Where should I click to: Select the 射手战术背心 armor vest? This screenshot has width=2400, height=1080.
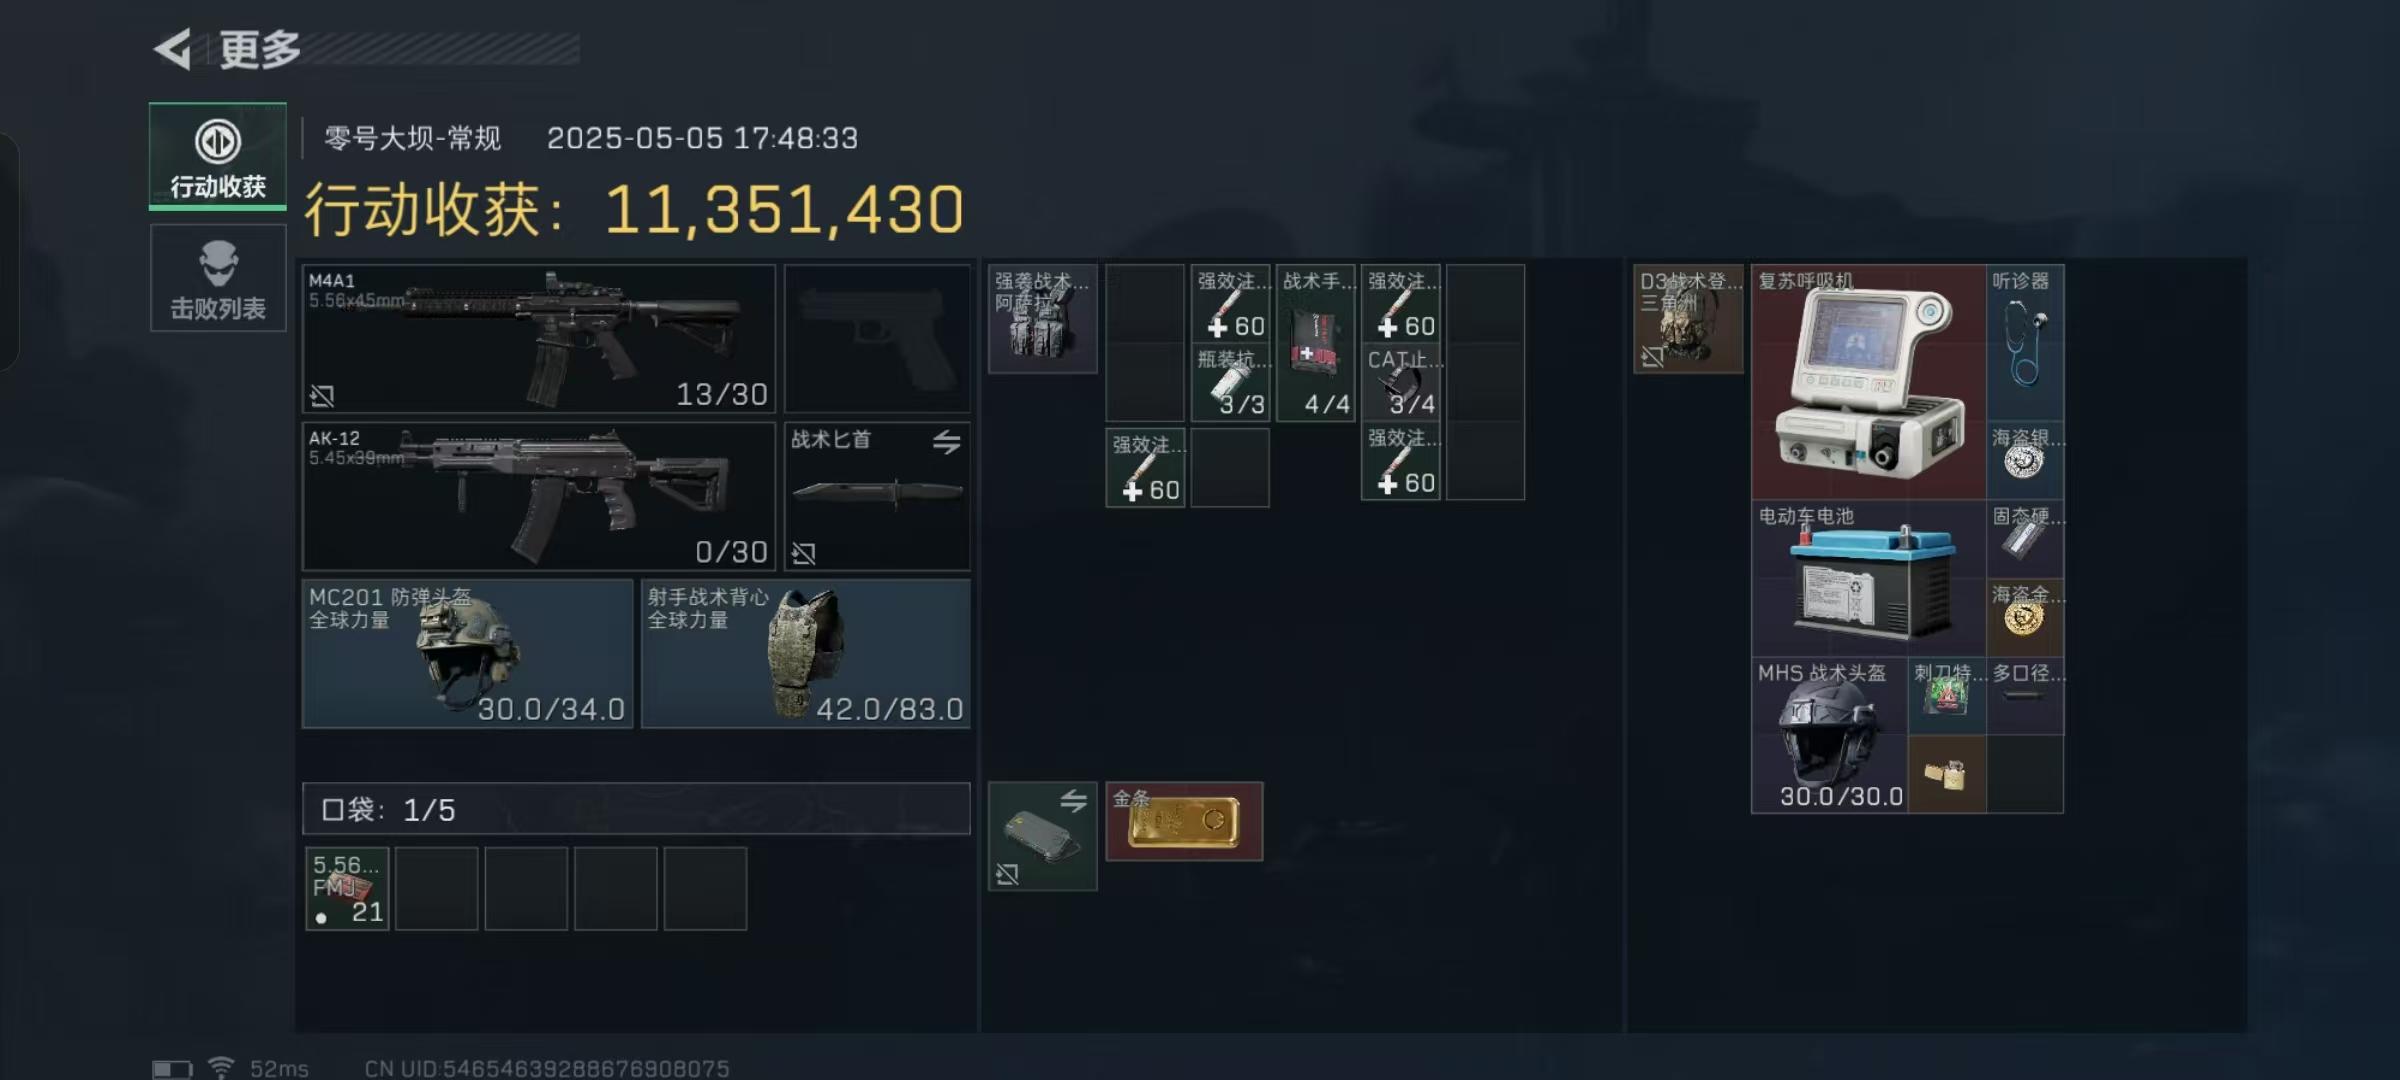(806, 654)
